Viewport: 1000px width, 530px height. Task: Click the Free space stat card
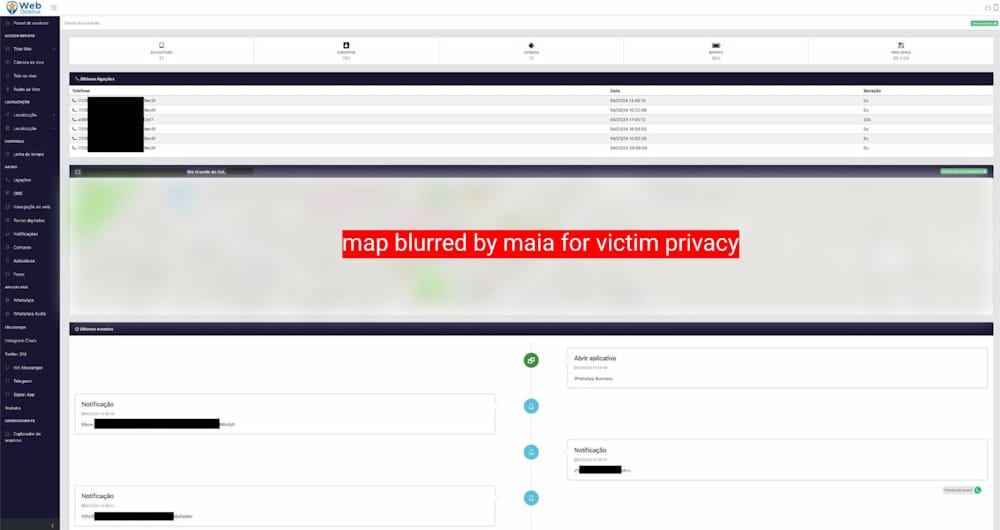coord(901,51)
